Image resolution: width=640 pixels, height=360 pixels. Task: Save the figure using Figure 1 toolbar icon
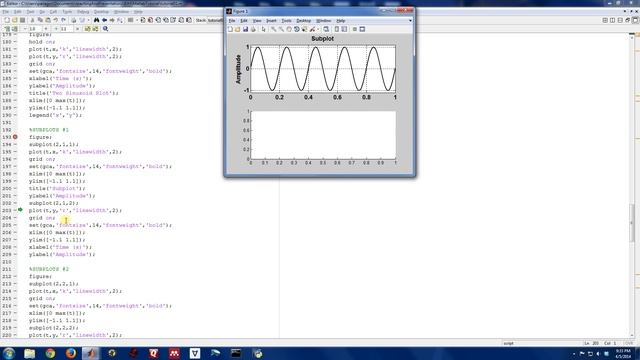(x=245, y=29)
